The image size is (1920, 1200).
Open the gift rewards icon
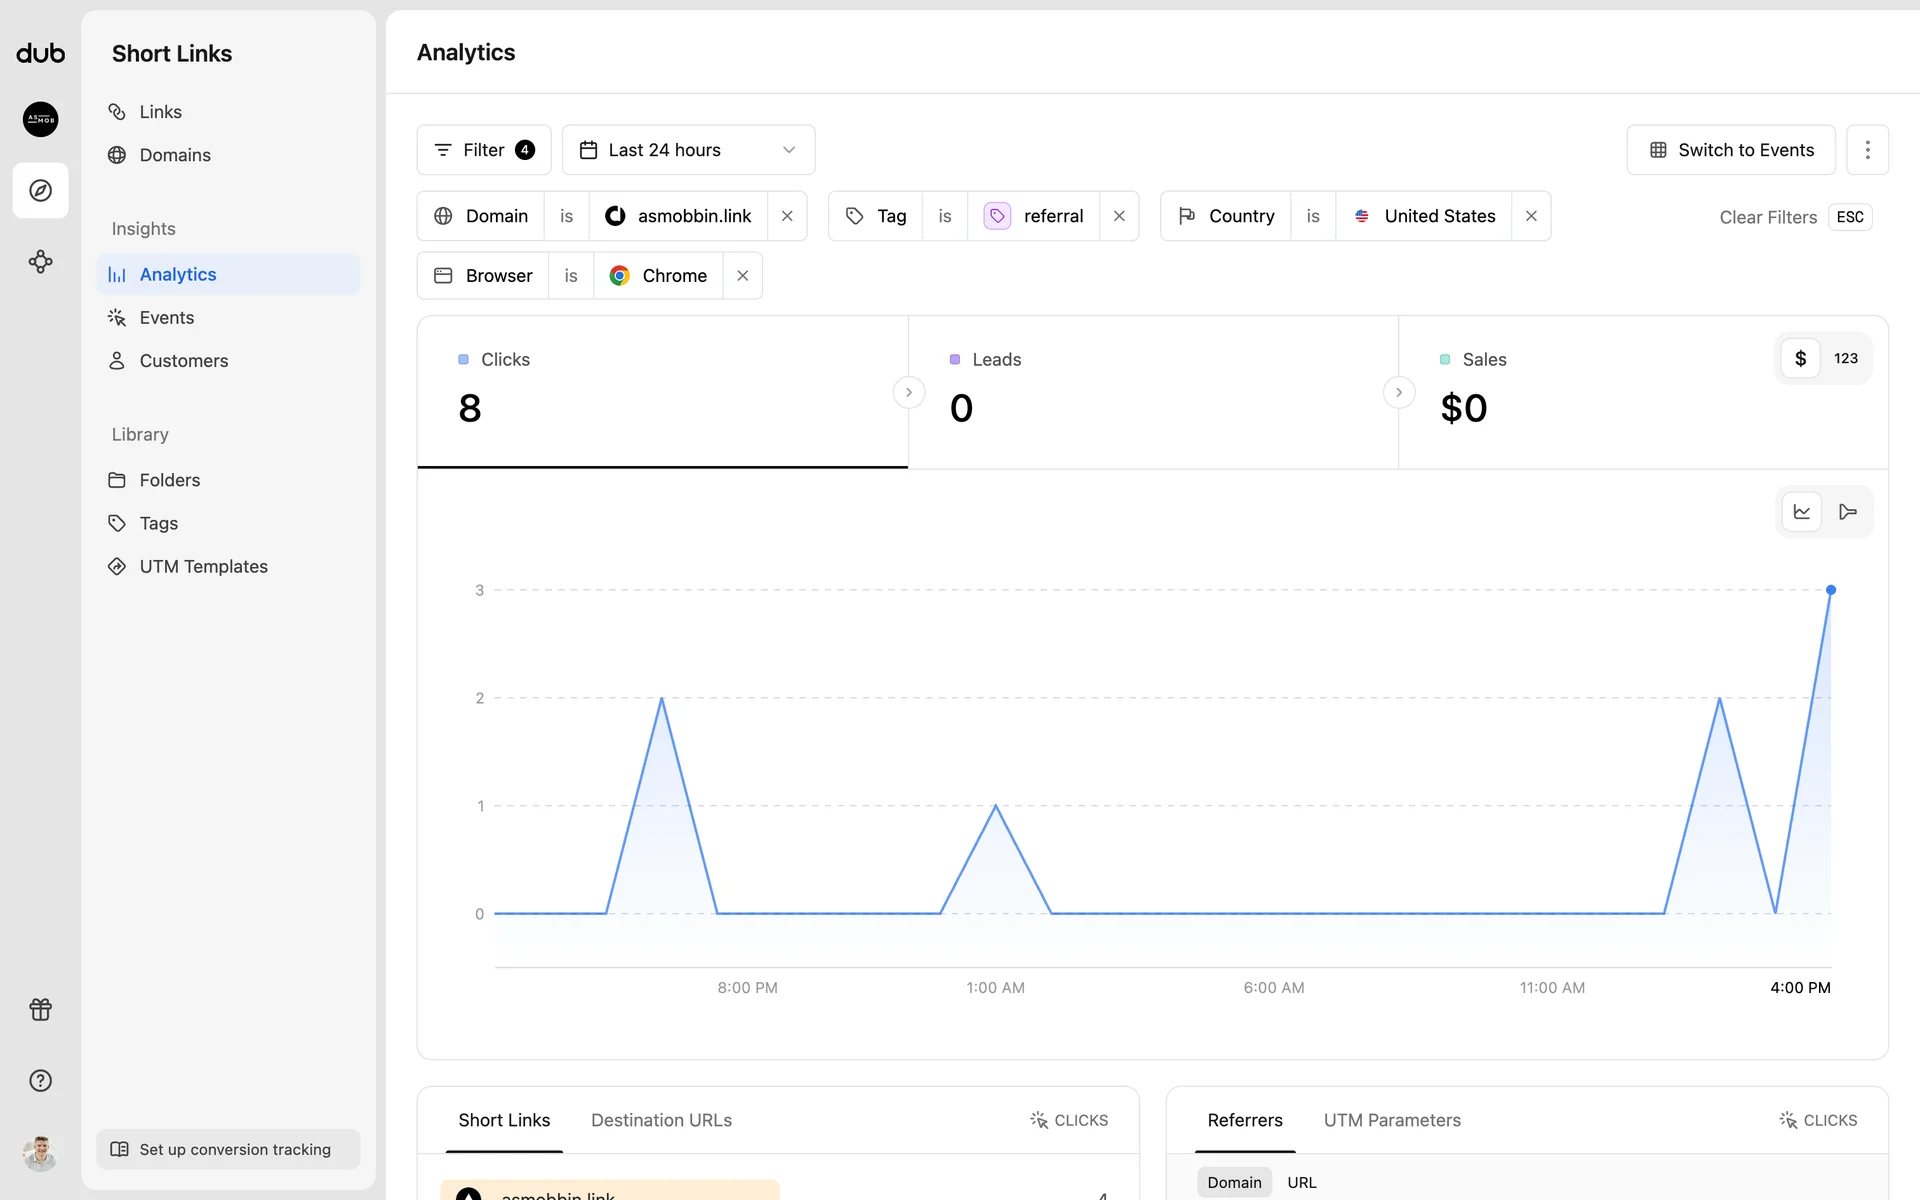pos(40,1009)
